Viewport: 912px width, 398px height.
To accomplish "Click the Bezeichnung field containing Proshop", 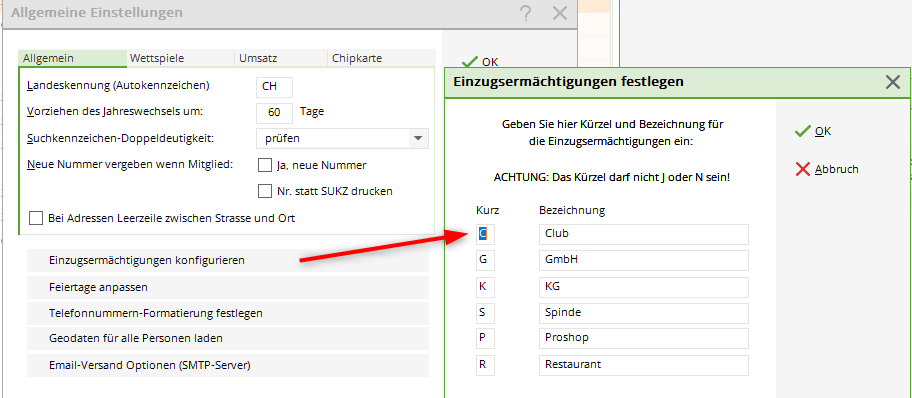I will pos(644,338).
